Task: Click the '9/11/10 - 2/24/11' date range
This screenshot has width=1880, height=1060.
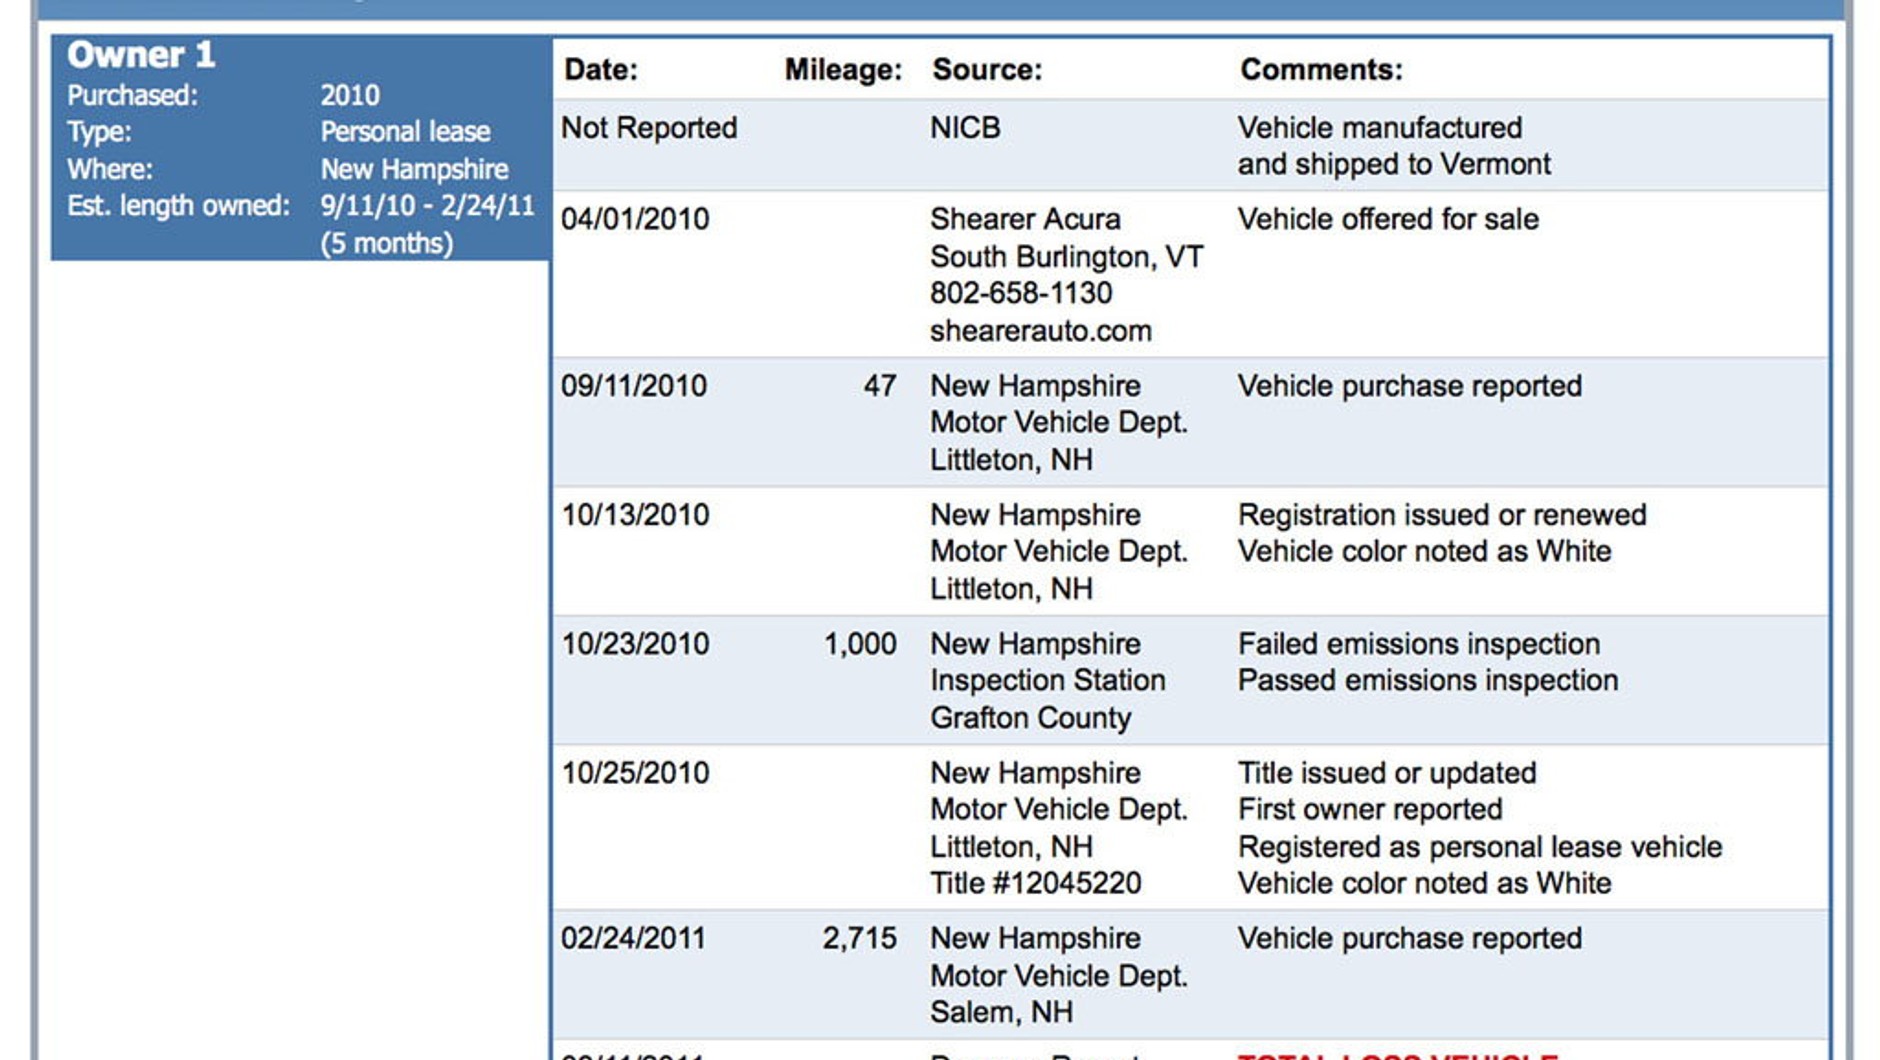Action: [x=428, y=206]
